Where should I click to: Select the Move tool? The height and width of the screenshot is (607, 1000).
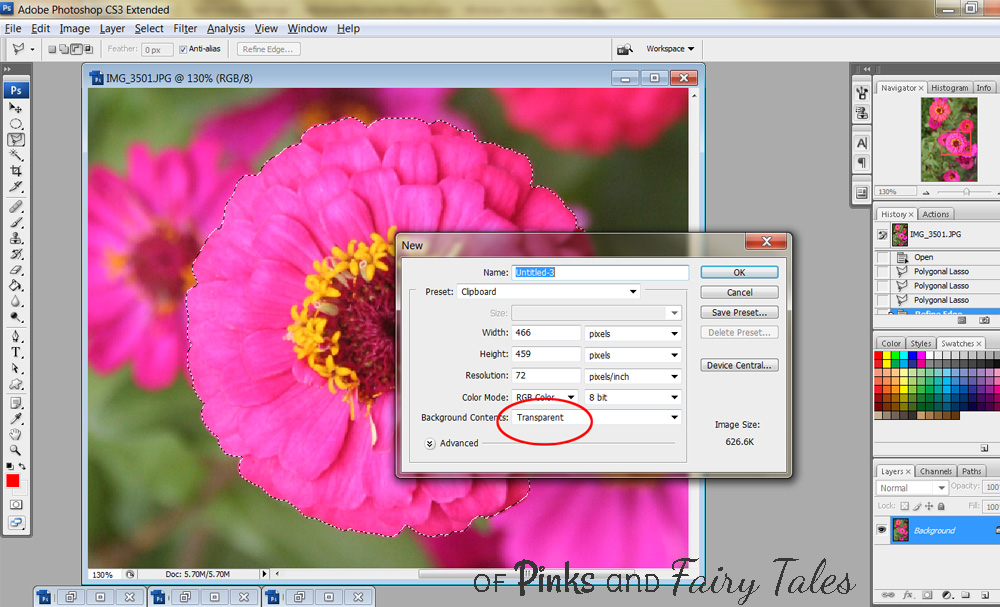pos(15,107)
